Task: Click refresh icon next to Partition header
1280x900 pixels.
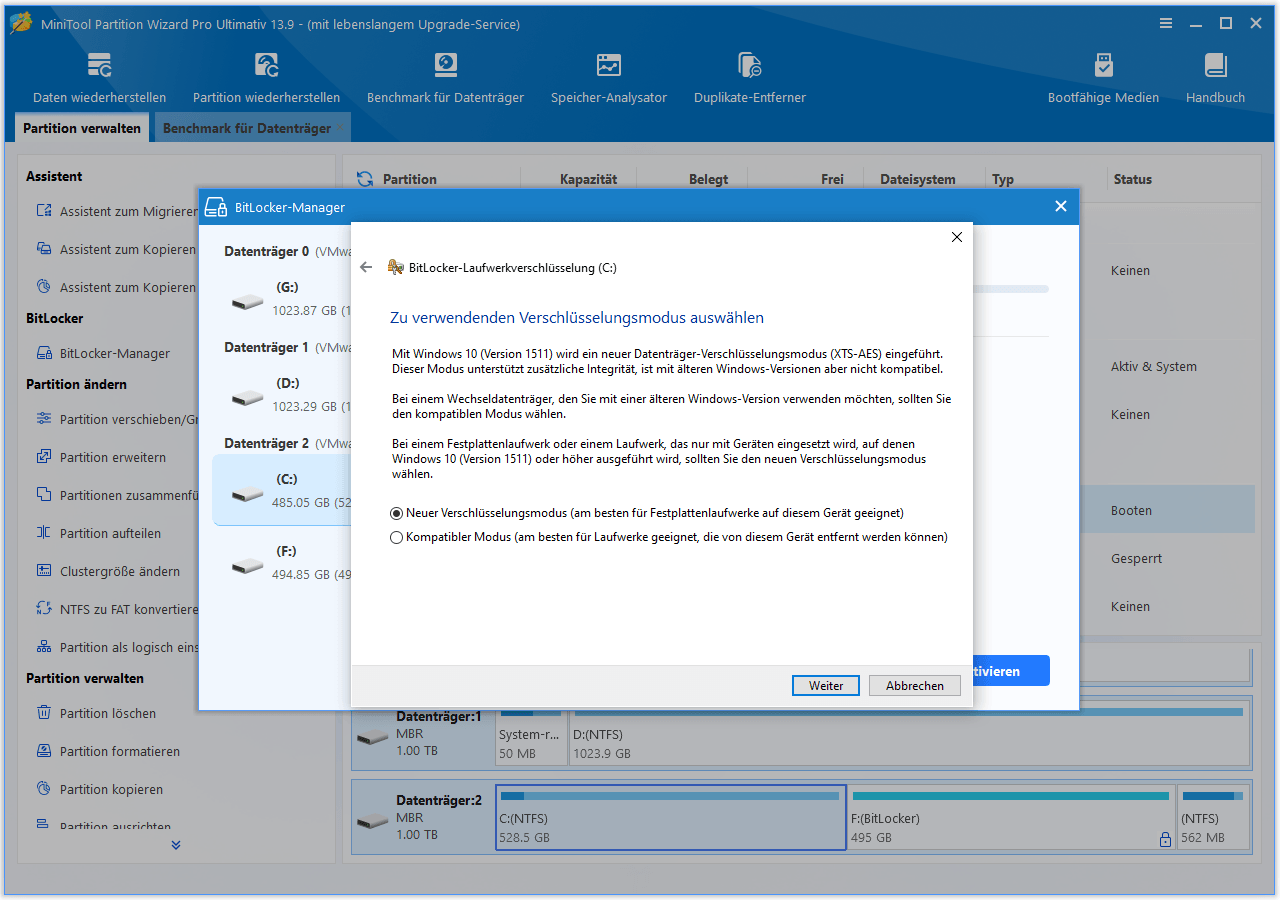Action: click(x=365, y=179)
